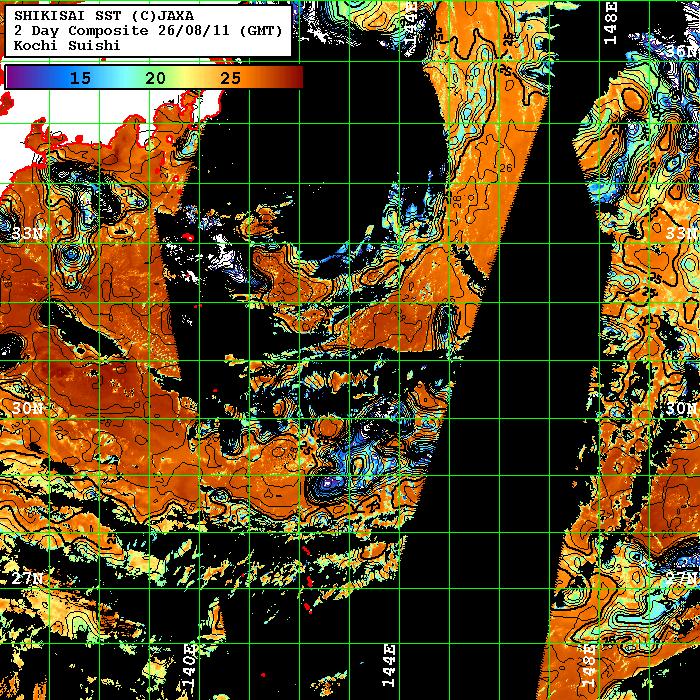Click the "27N" latitude label on the left edge

tap(27, 579)
